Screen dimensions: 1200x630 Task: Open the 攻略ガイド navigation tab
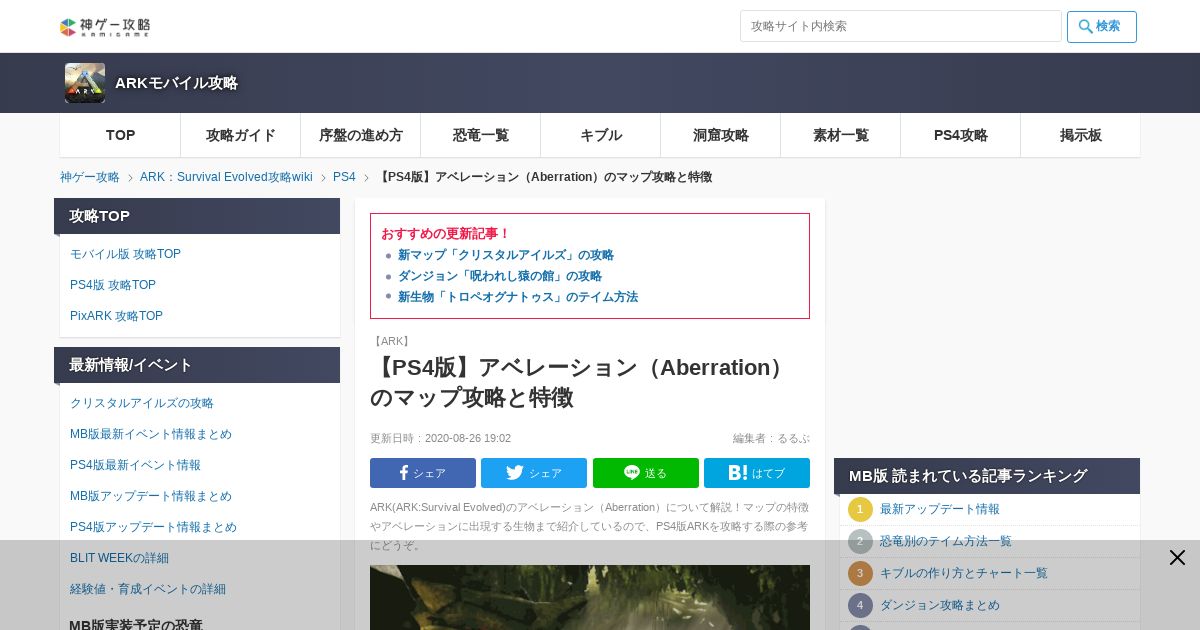tap(241, 135)
